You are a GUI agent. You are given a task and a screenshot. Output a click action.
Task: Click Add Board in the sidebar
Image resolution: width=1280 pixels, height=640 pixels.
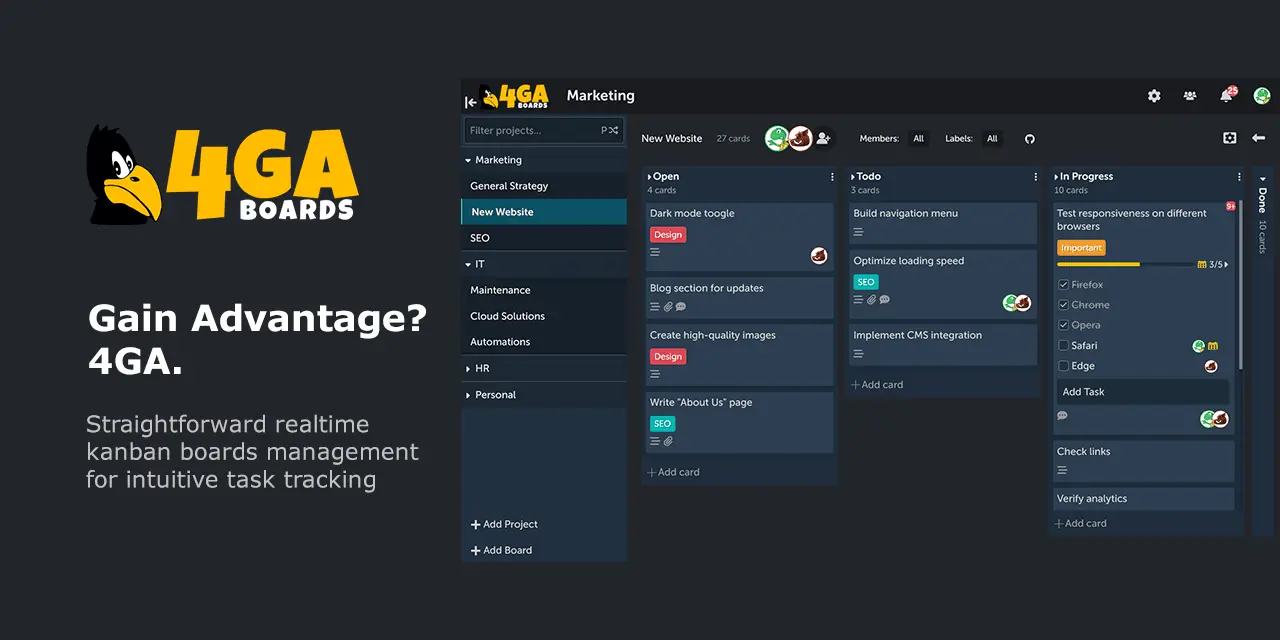[501, 550]
